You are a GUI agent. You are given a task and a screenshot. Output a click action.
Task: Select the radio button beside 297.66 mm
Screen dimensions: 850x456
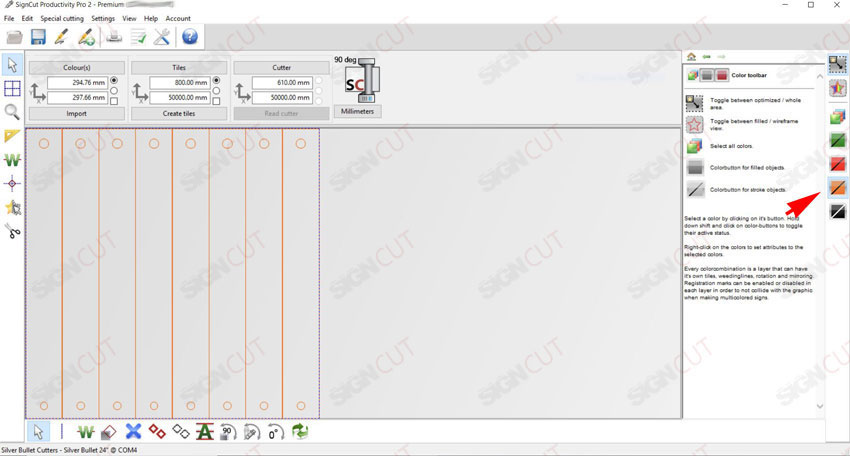[x=114, y=91]
